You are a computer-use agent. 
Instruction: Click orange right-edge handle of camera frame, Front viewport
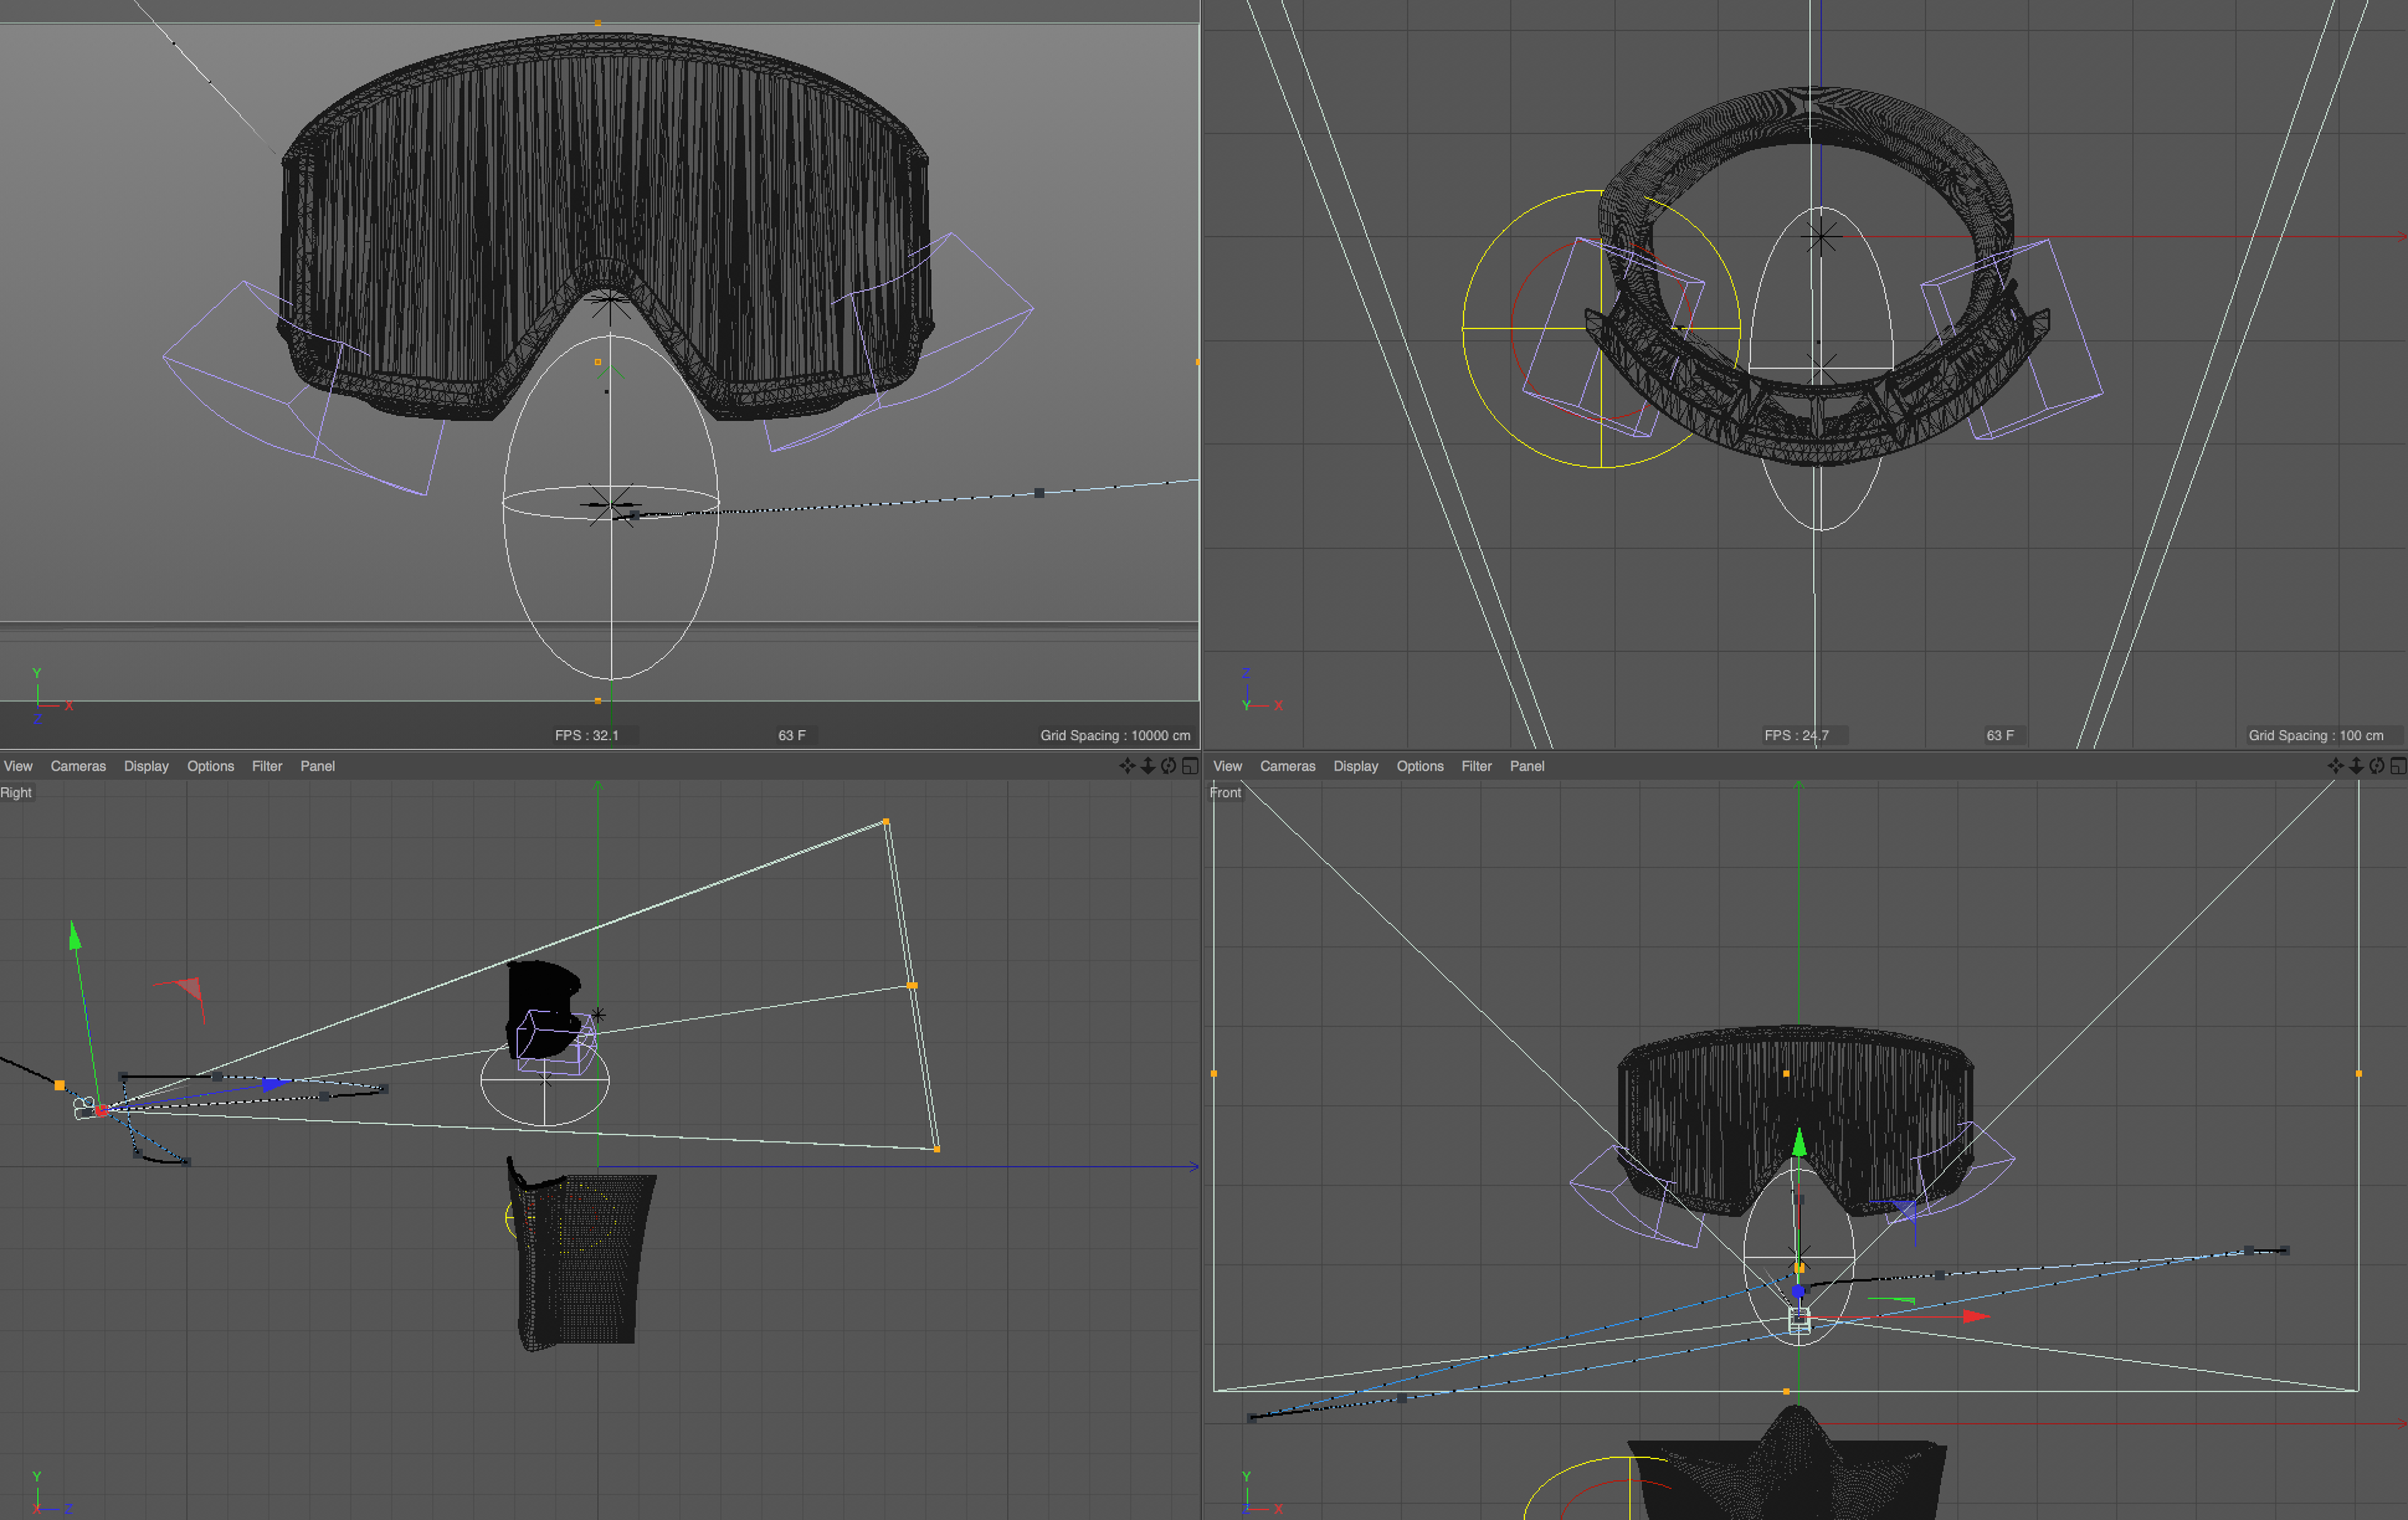click(x=2359, y=1073)
